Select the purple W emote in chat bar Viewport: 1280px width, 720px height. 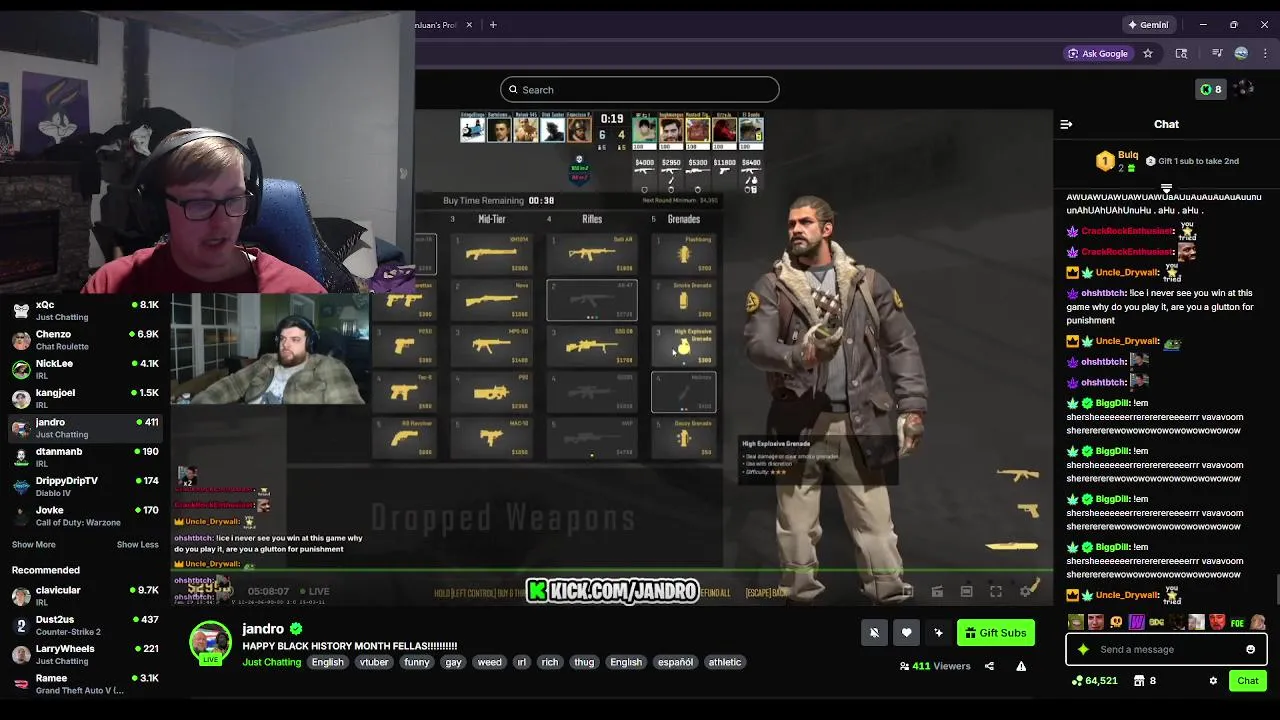pos(1136,623)
